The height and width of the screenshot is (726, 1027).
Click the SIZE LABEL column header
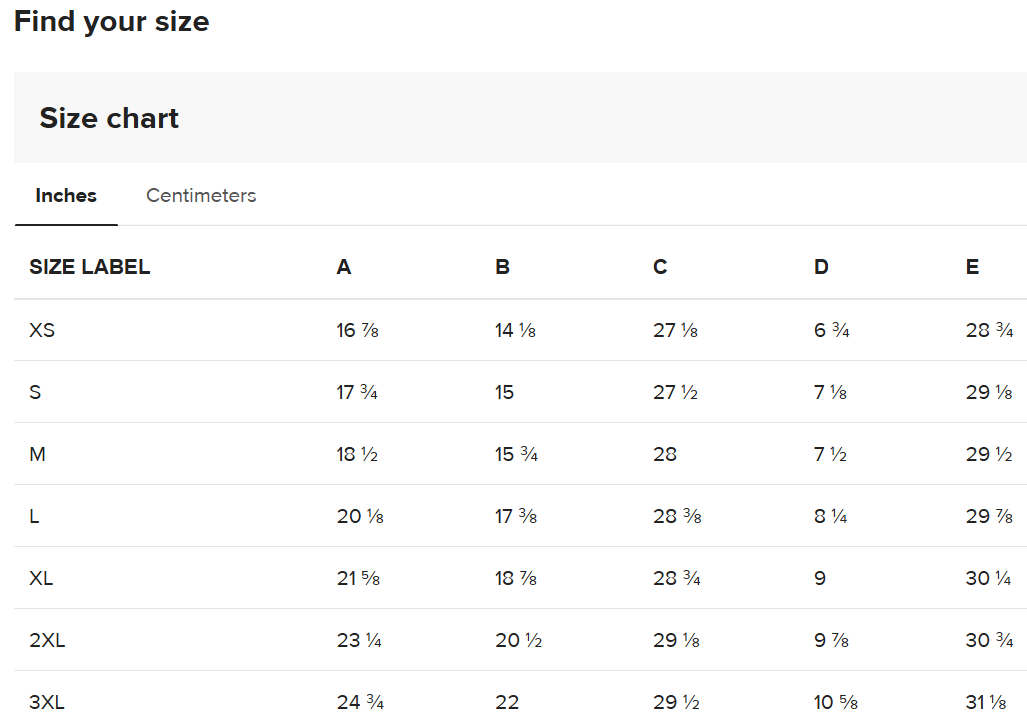tap(90, 267)
